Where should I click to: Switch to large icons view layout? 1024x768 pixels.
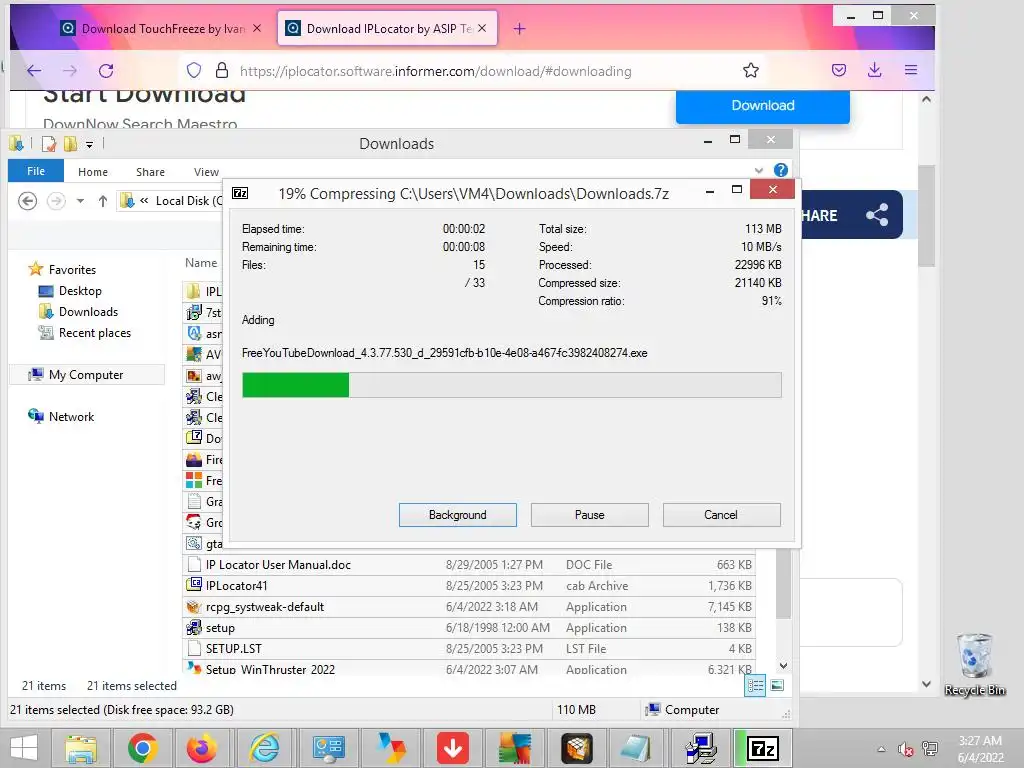pyautogui.click(x=777, y=686)
